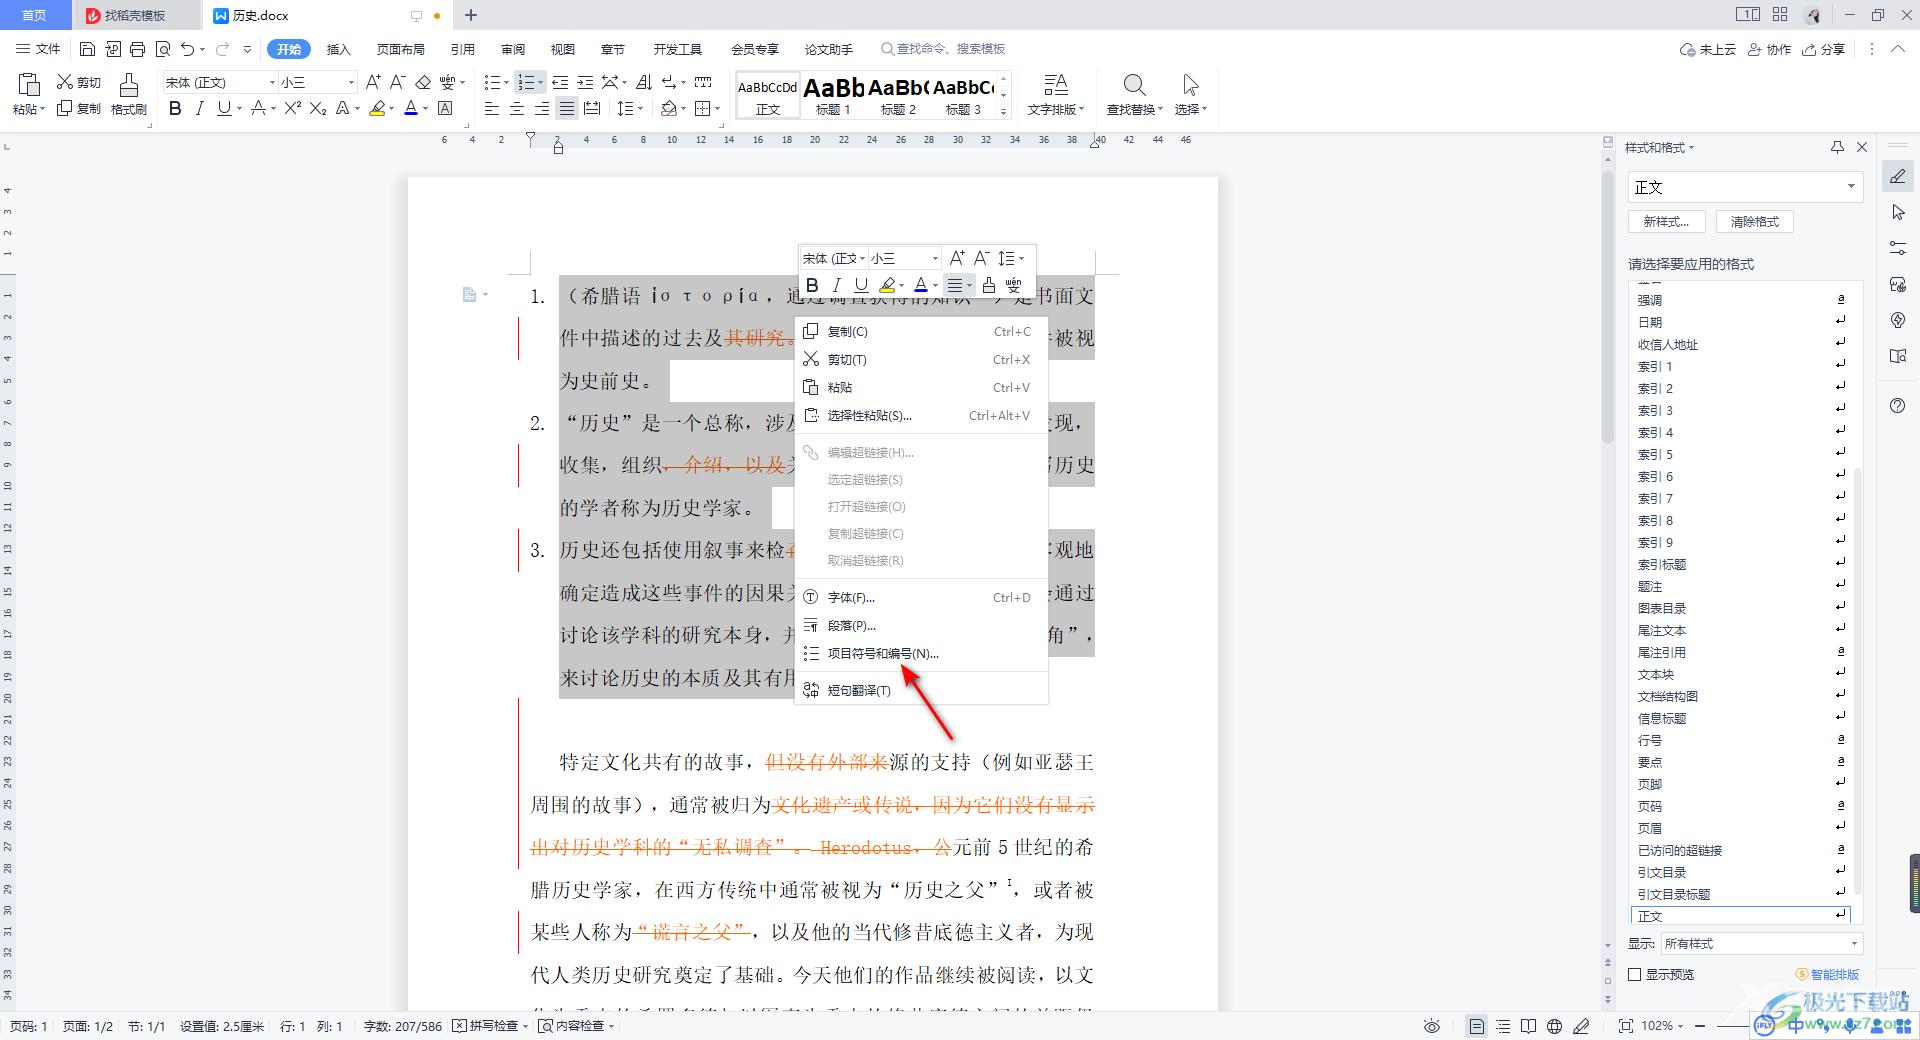1920x1040 pixels.
Task: Choose 复制(C) from the context menu
Action: (920, 331)
